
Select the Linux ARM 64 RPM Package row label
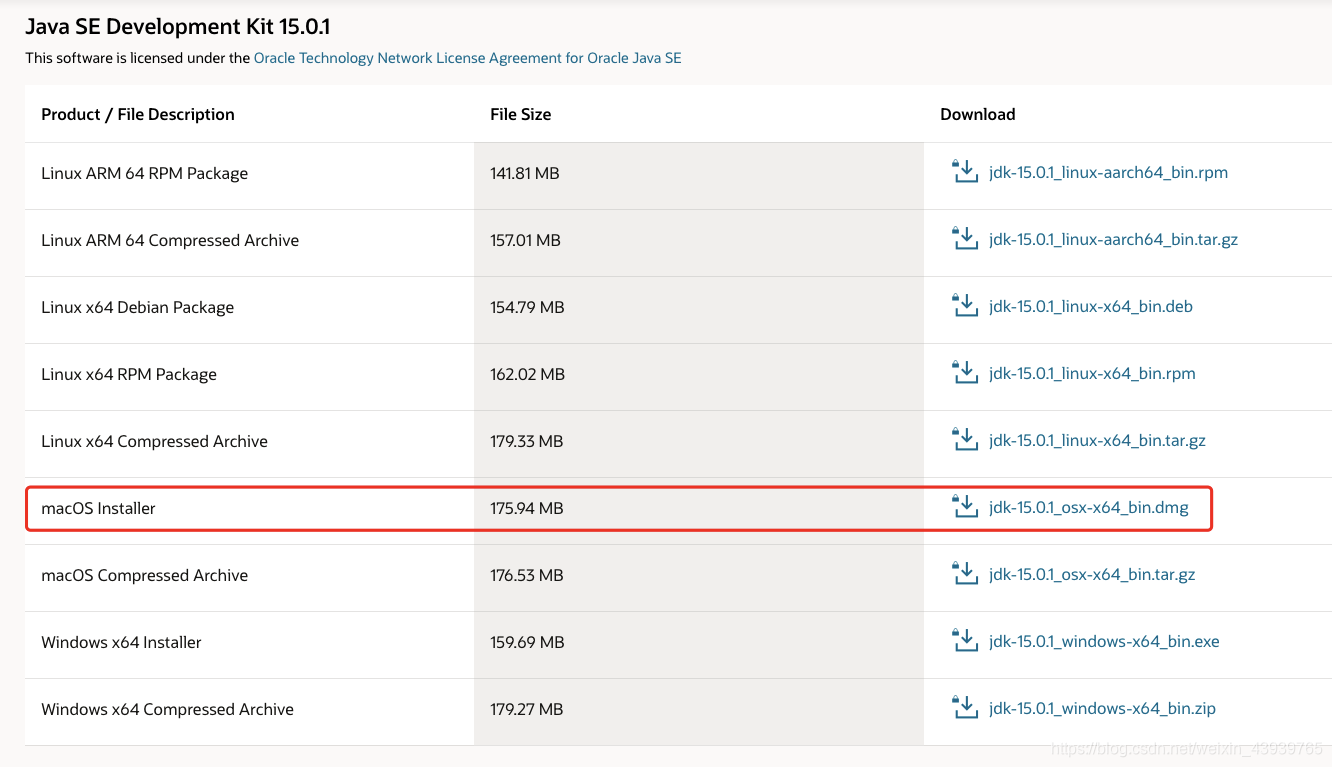click(144, 174)
